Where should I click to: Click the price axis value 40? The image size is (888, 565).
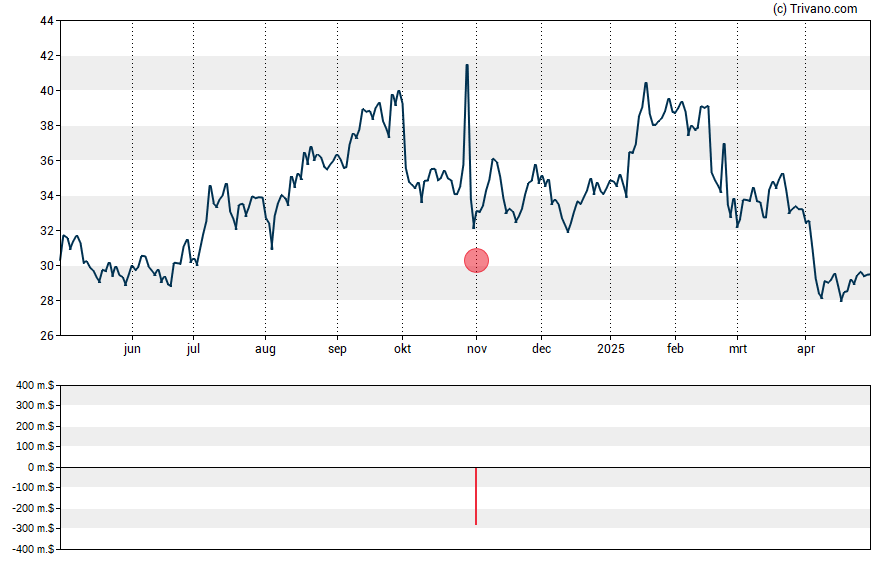coord(47,91)
